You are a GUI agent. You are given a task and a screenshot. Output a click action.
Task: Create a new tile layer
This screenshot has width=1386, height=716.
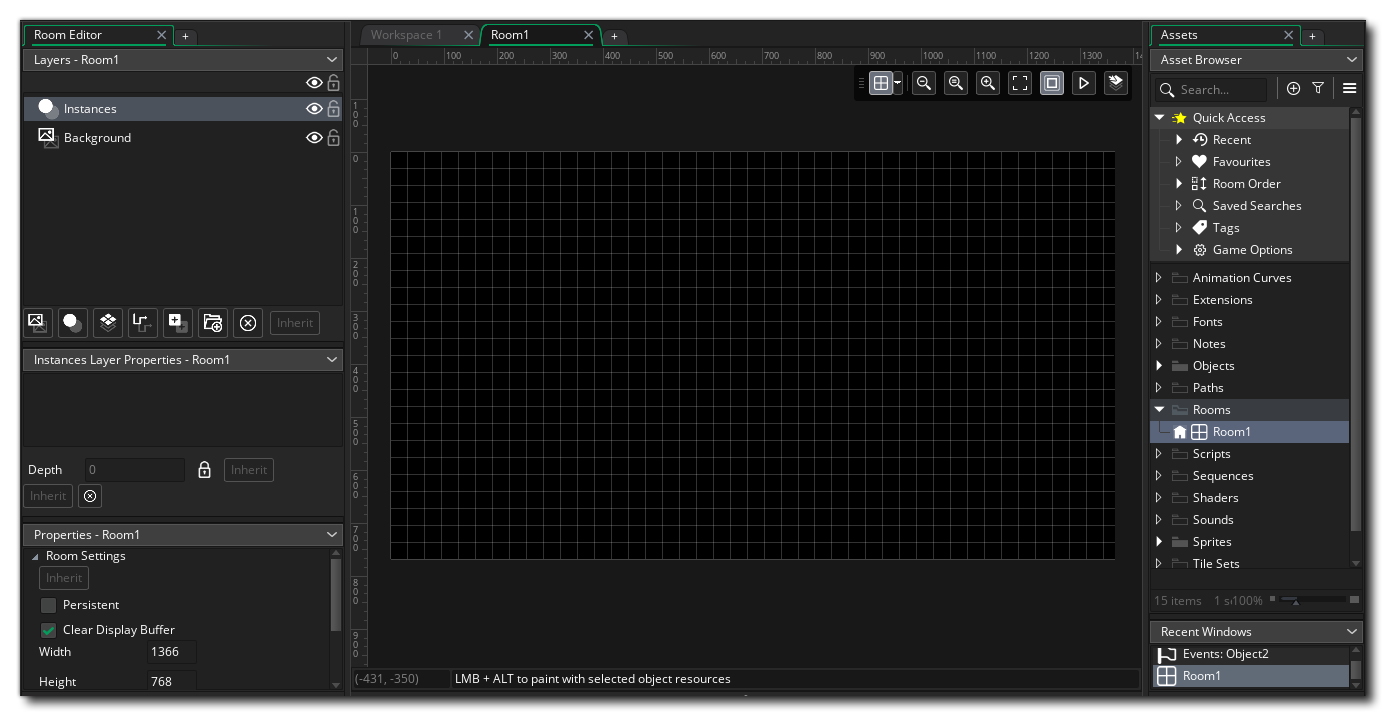coord(108,323)
